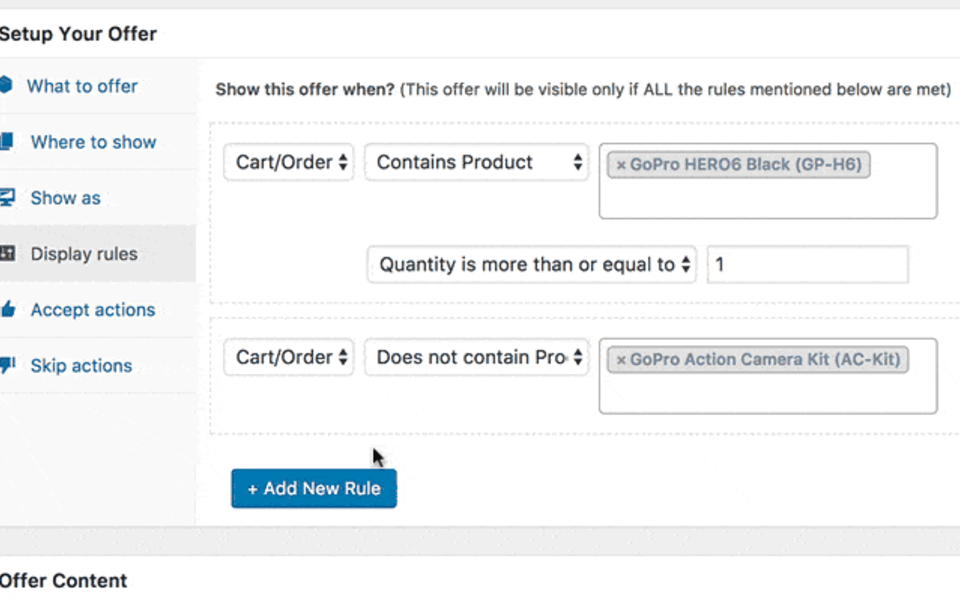Click the Add New Rule button

pos(313,489)
